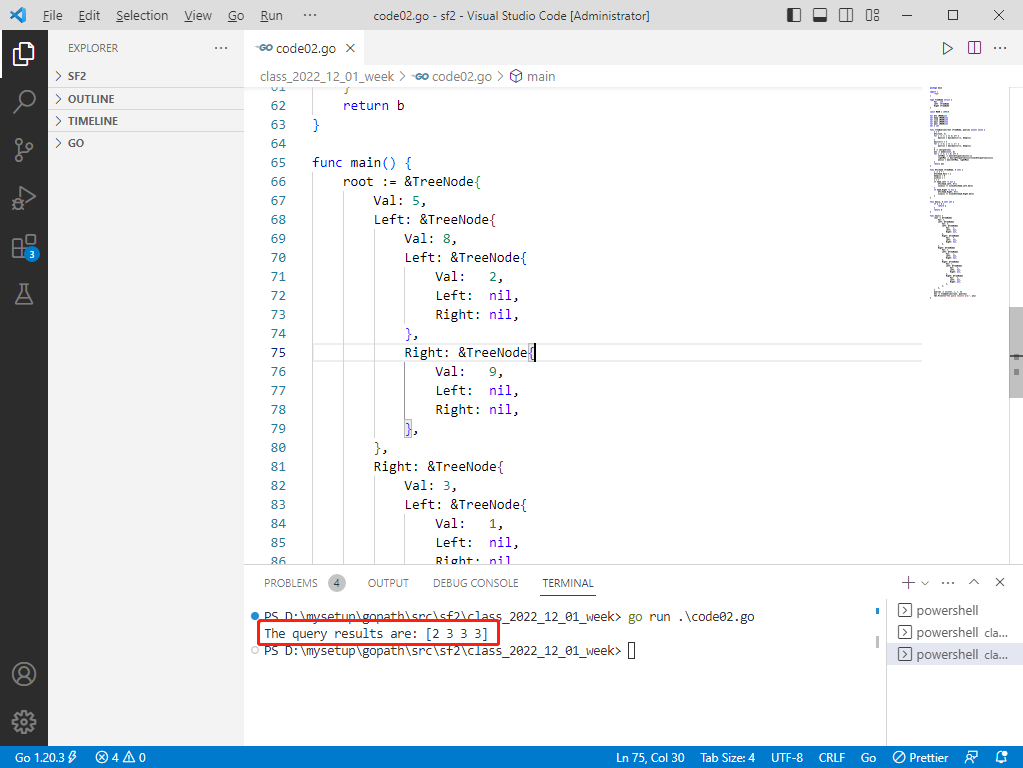Viewport: 1023px width, 768px height.
Task: Switch to the PROBLEMS panel tab
Action: click(x=304, y=583)
